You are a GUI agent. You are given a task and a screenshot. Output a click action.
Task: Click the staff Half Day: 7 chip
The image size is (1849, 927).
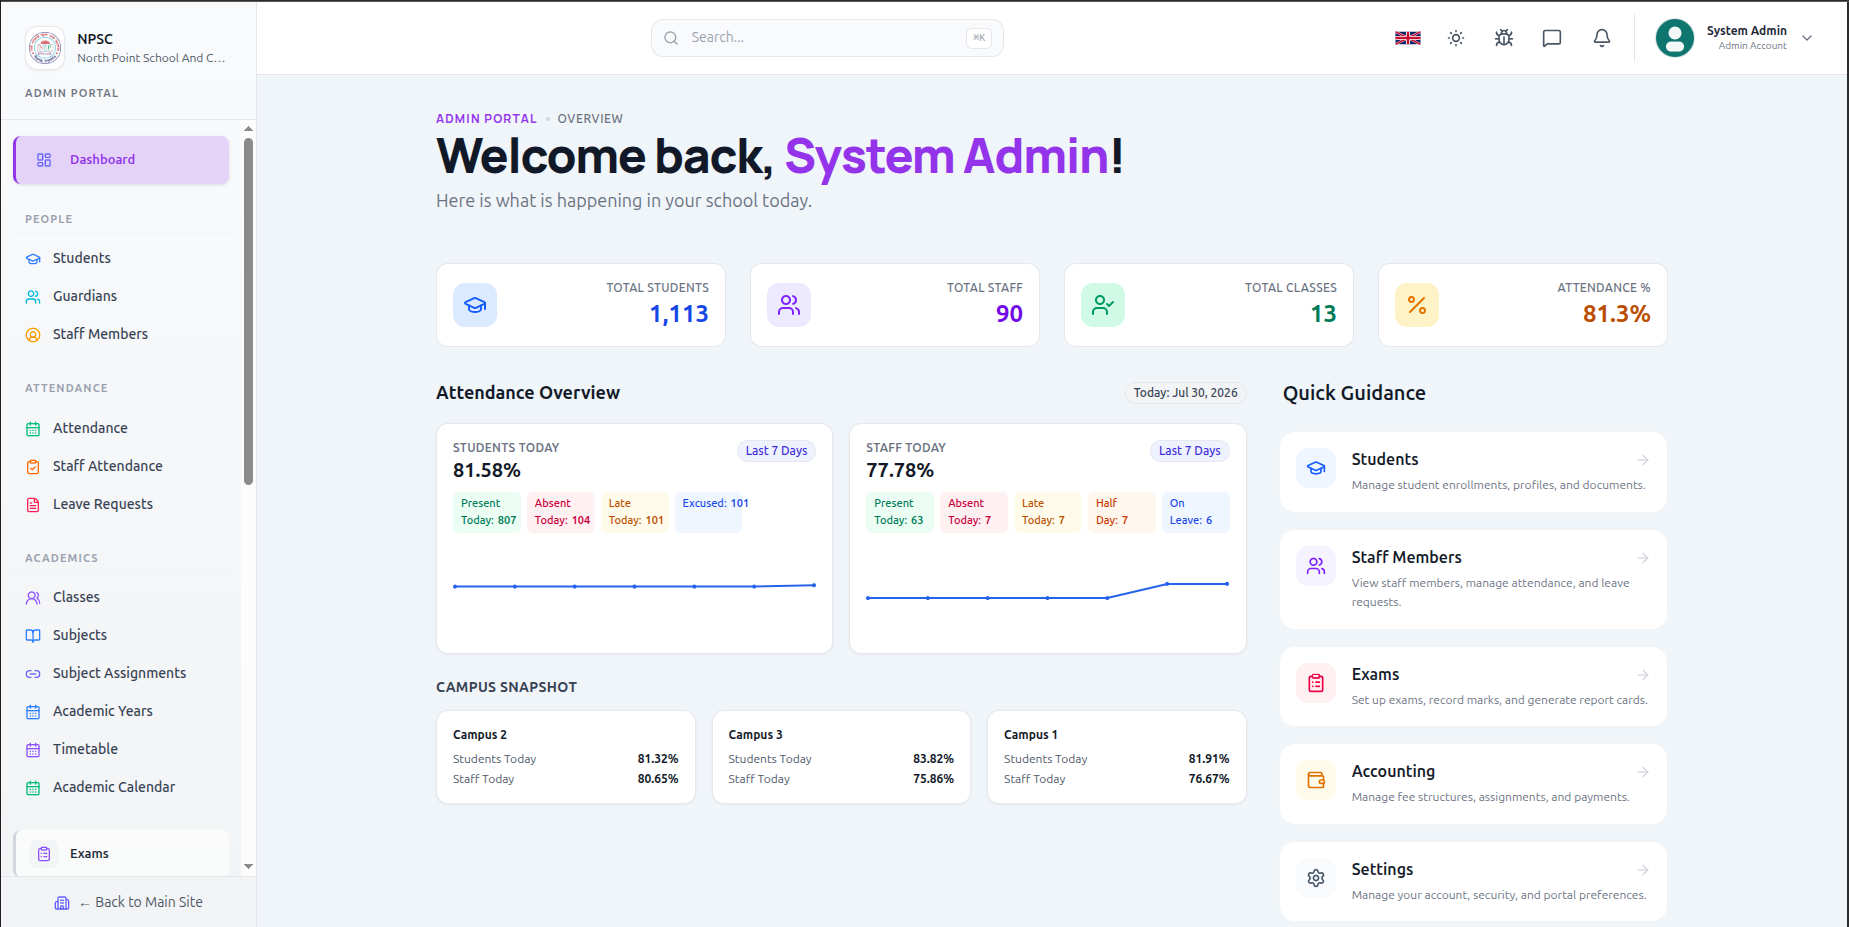click(1120, 512)
